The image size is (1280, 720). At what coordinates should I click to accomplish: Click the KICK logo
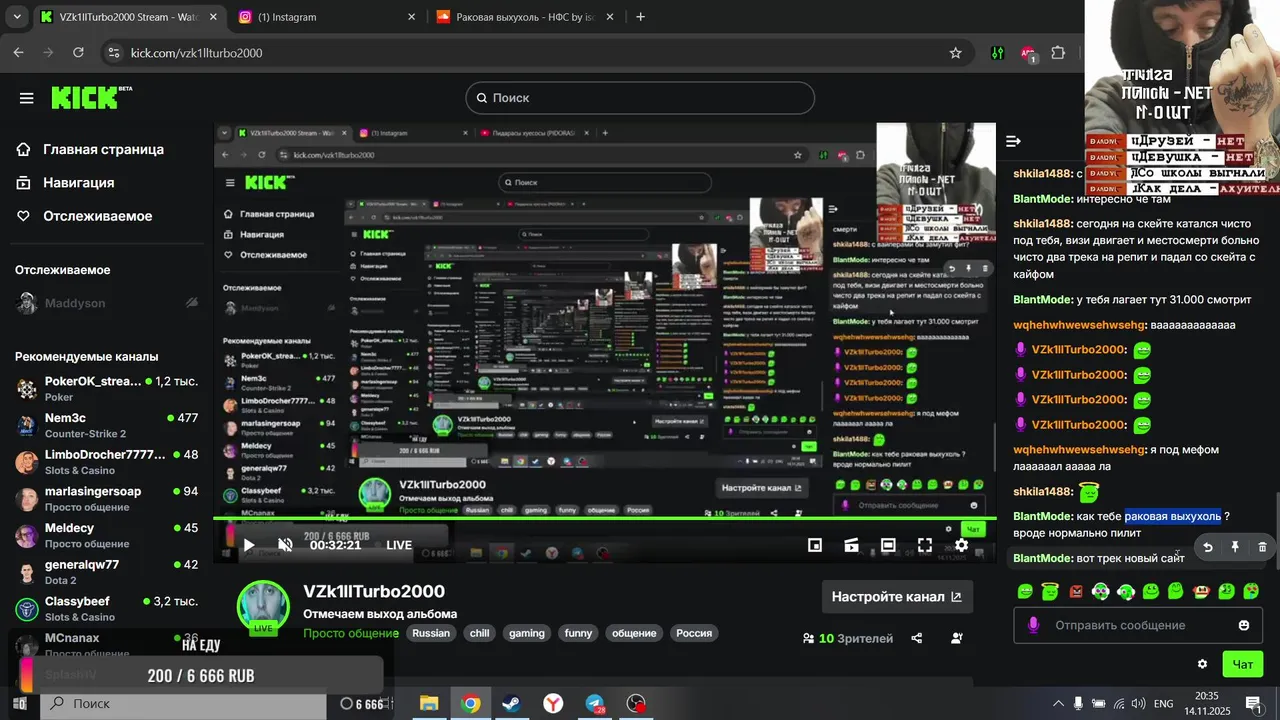[x=91, y=97]
